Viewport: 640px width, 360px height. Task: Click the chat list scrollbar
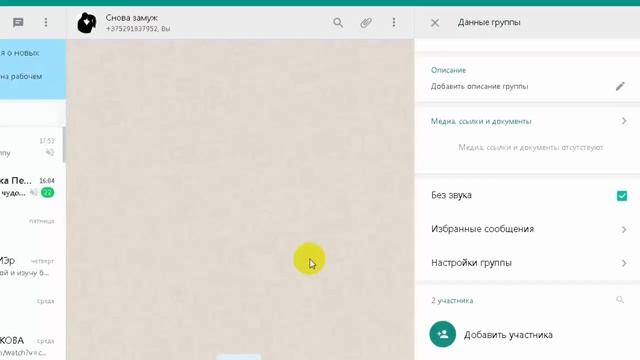tap(64, 145)
